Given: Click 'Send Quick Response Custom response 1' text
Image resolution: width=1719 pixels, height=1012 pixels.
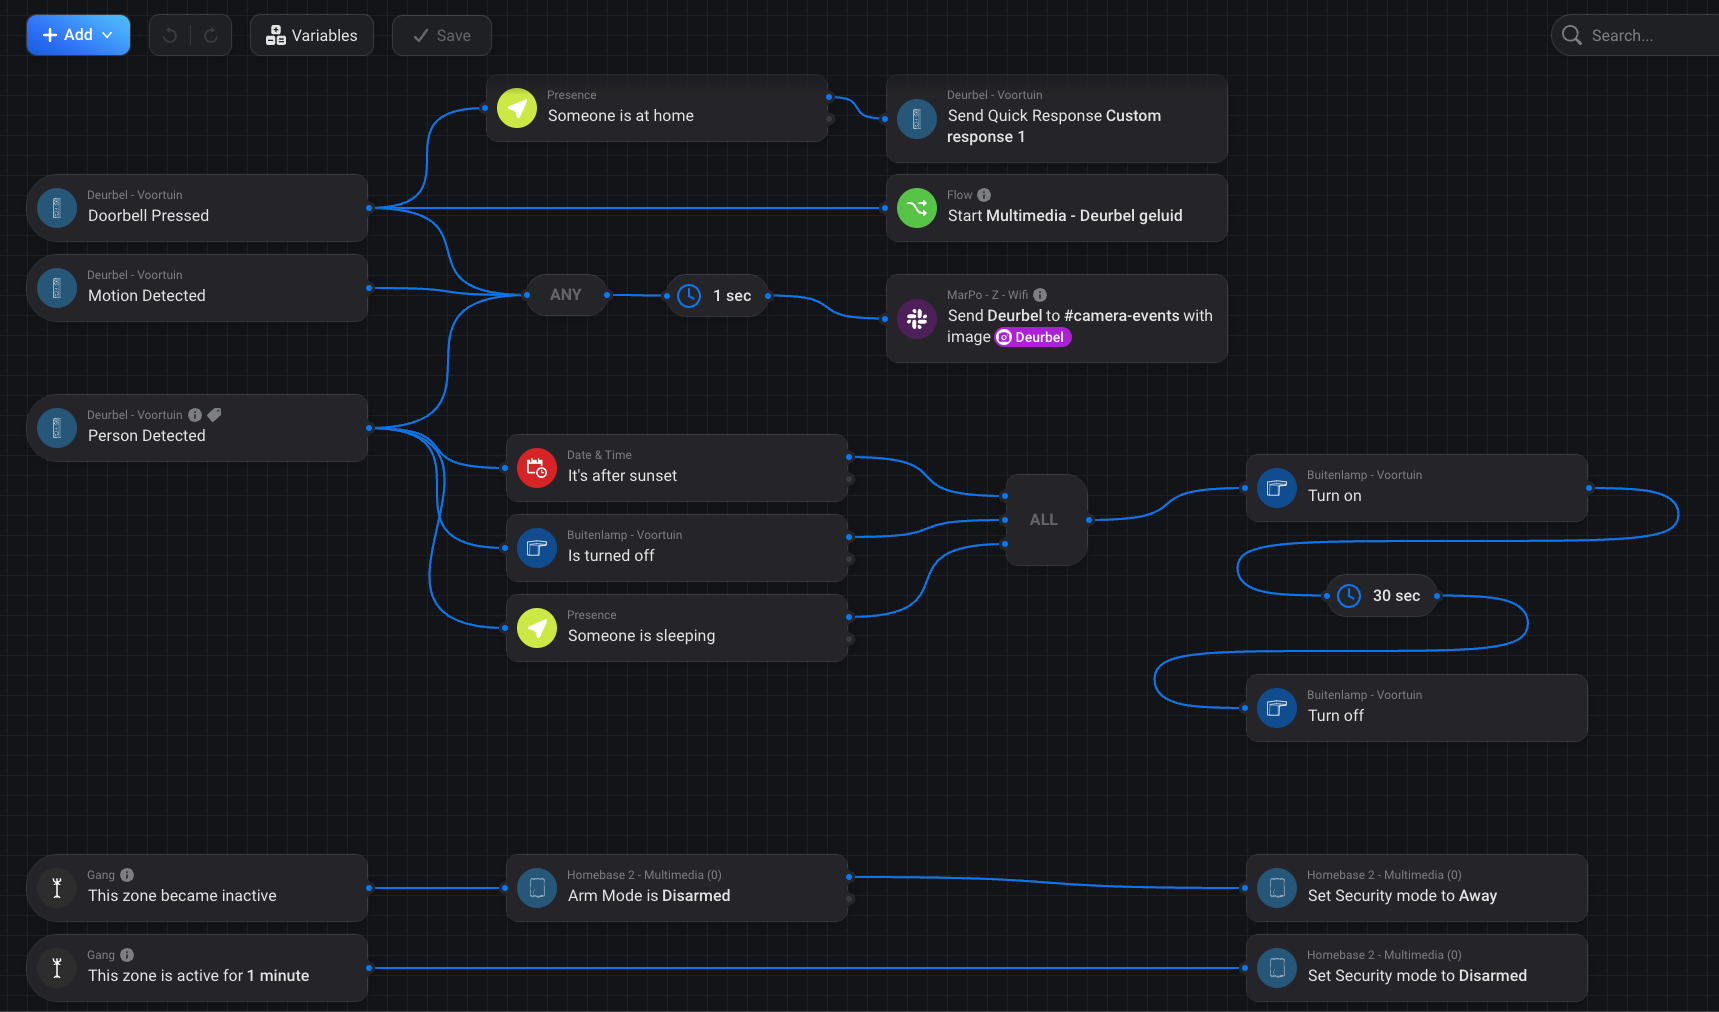Looking at the screenshot, I should (x=1054, y=126).
